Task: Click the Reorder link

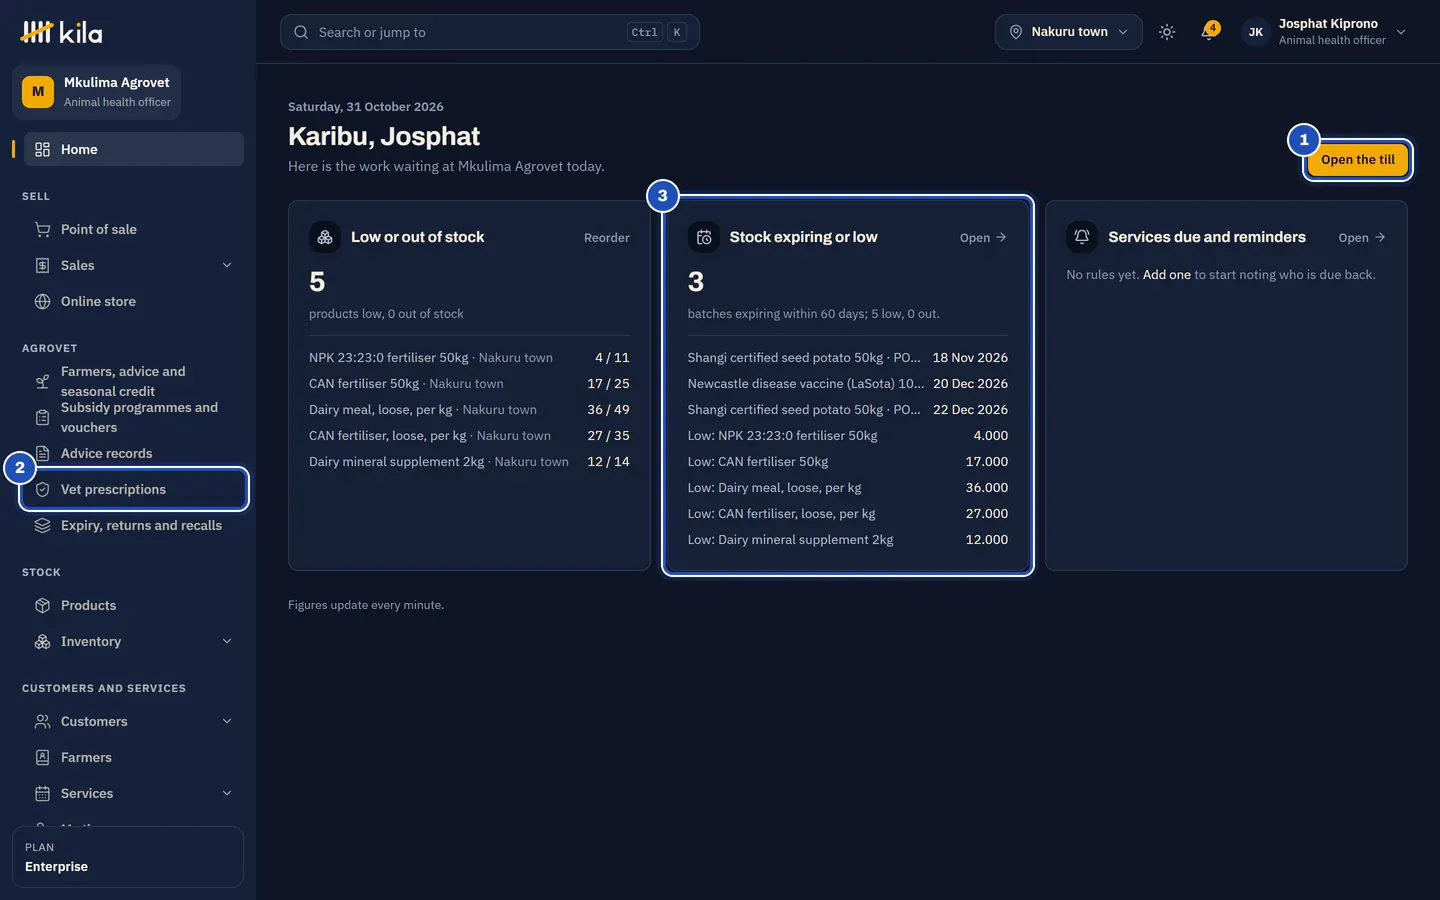Action: 607,238
